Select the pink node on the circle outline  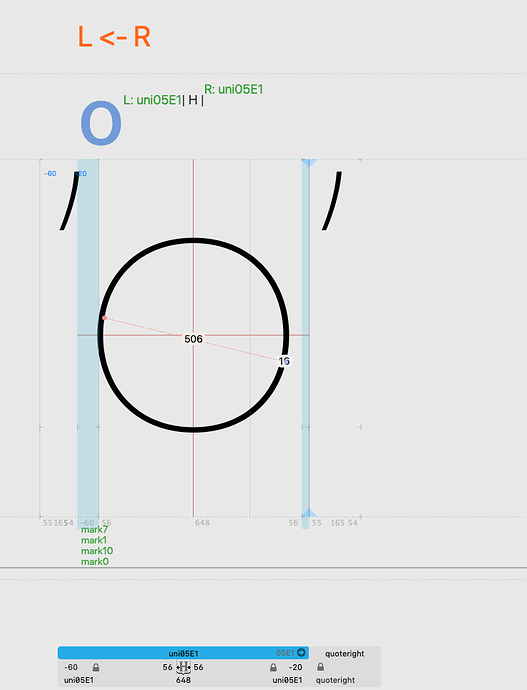(x=104, y=318)
